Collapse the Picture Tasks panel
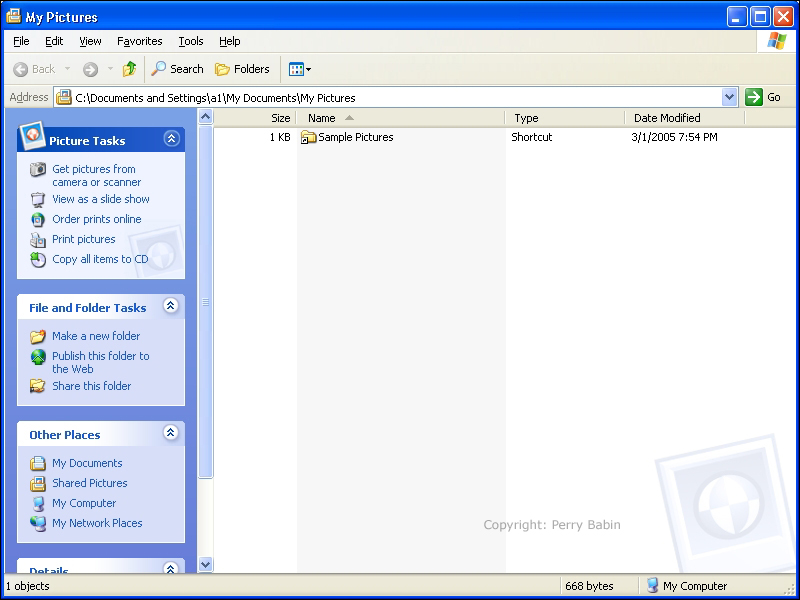800x600 pixels. click(171, 138)
